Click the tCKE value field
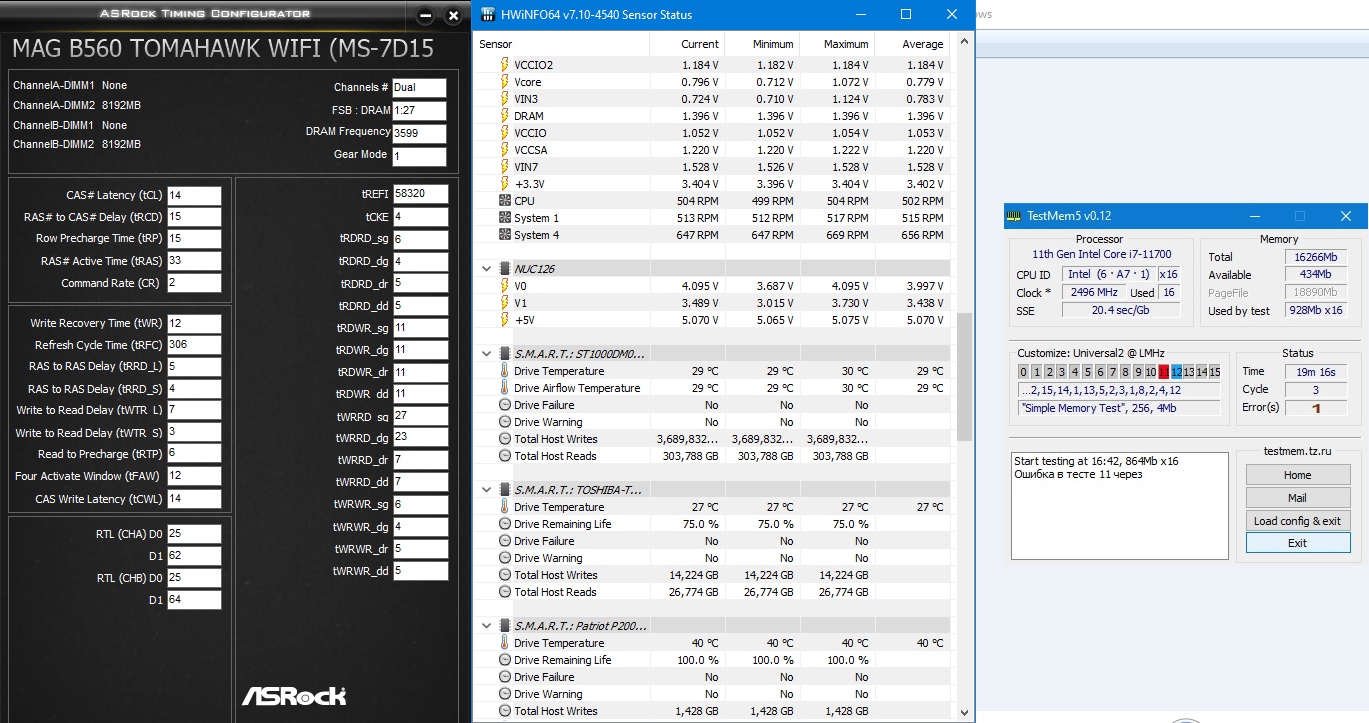Image resolution: width=1369 pixels, height=723 pixels. pyautogui.click(x=420, y=217)
